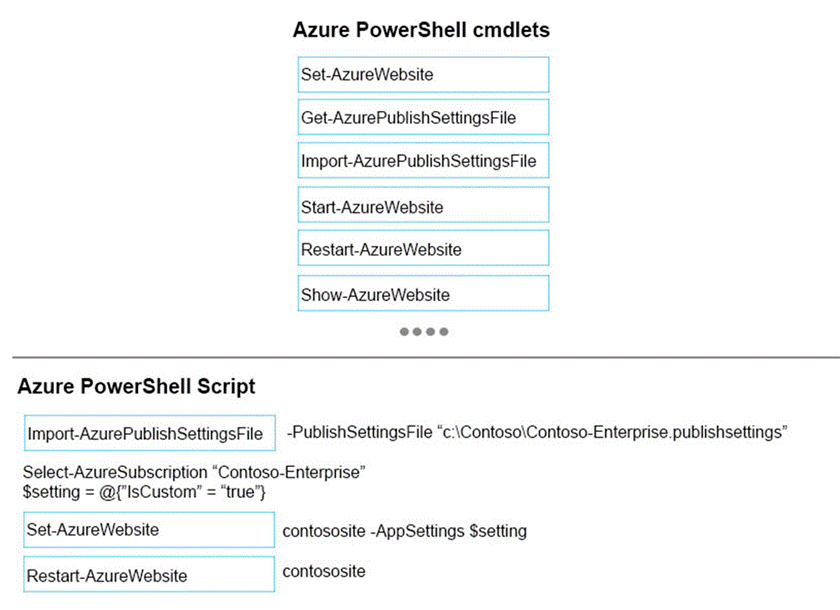This screenshot has width=840, height=610.
Task: Click the "Azure PowerShell cmdlets" heading
Action: pos(421,30)
